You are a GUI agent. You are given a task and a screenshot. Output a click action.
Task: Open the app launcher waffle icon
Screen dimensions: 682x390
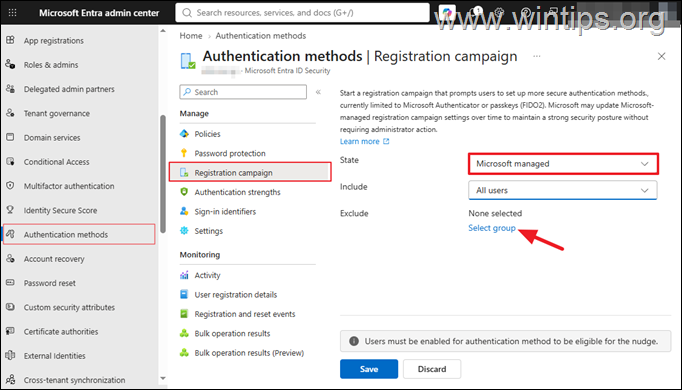click(13, 13)
